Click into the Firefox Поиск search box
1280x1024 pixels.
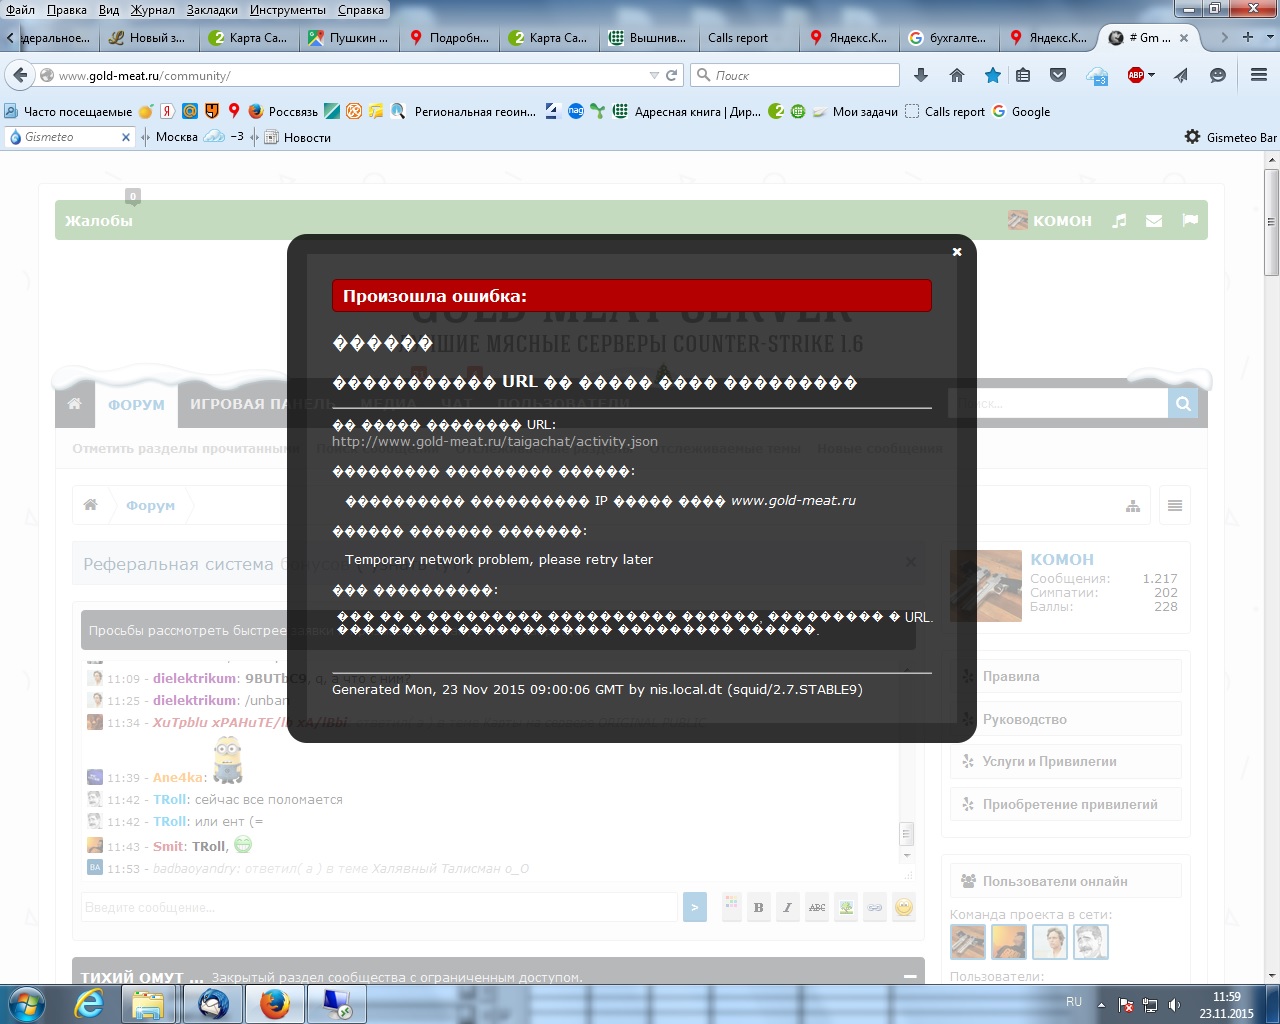point(796,75)
